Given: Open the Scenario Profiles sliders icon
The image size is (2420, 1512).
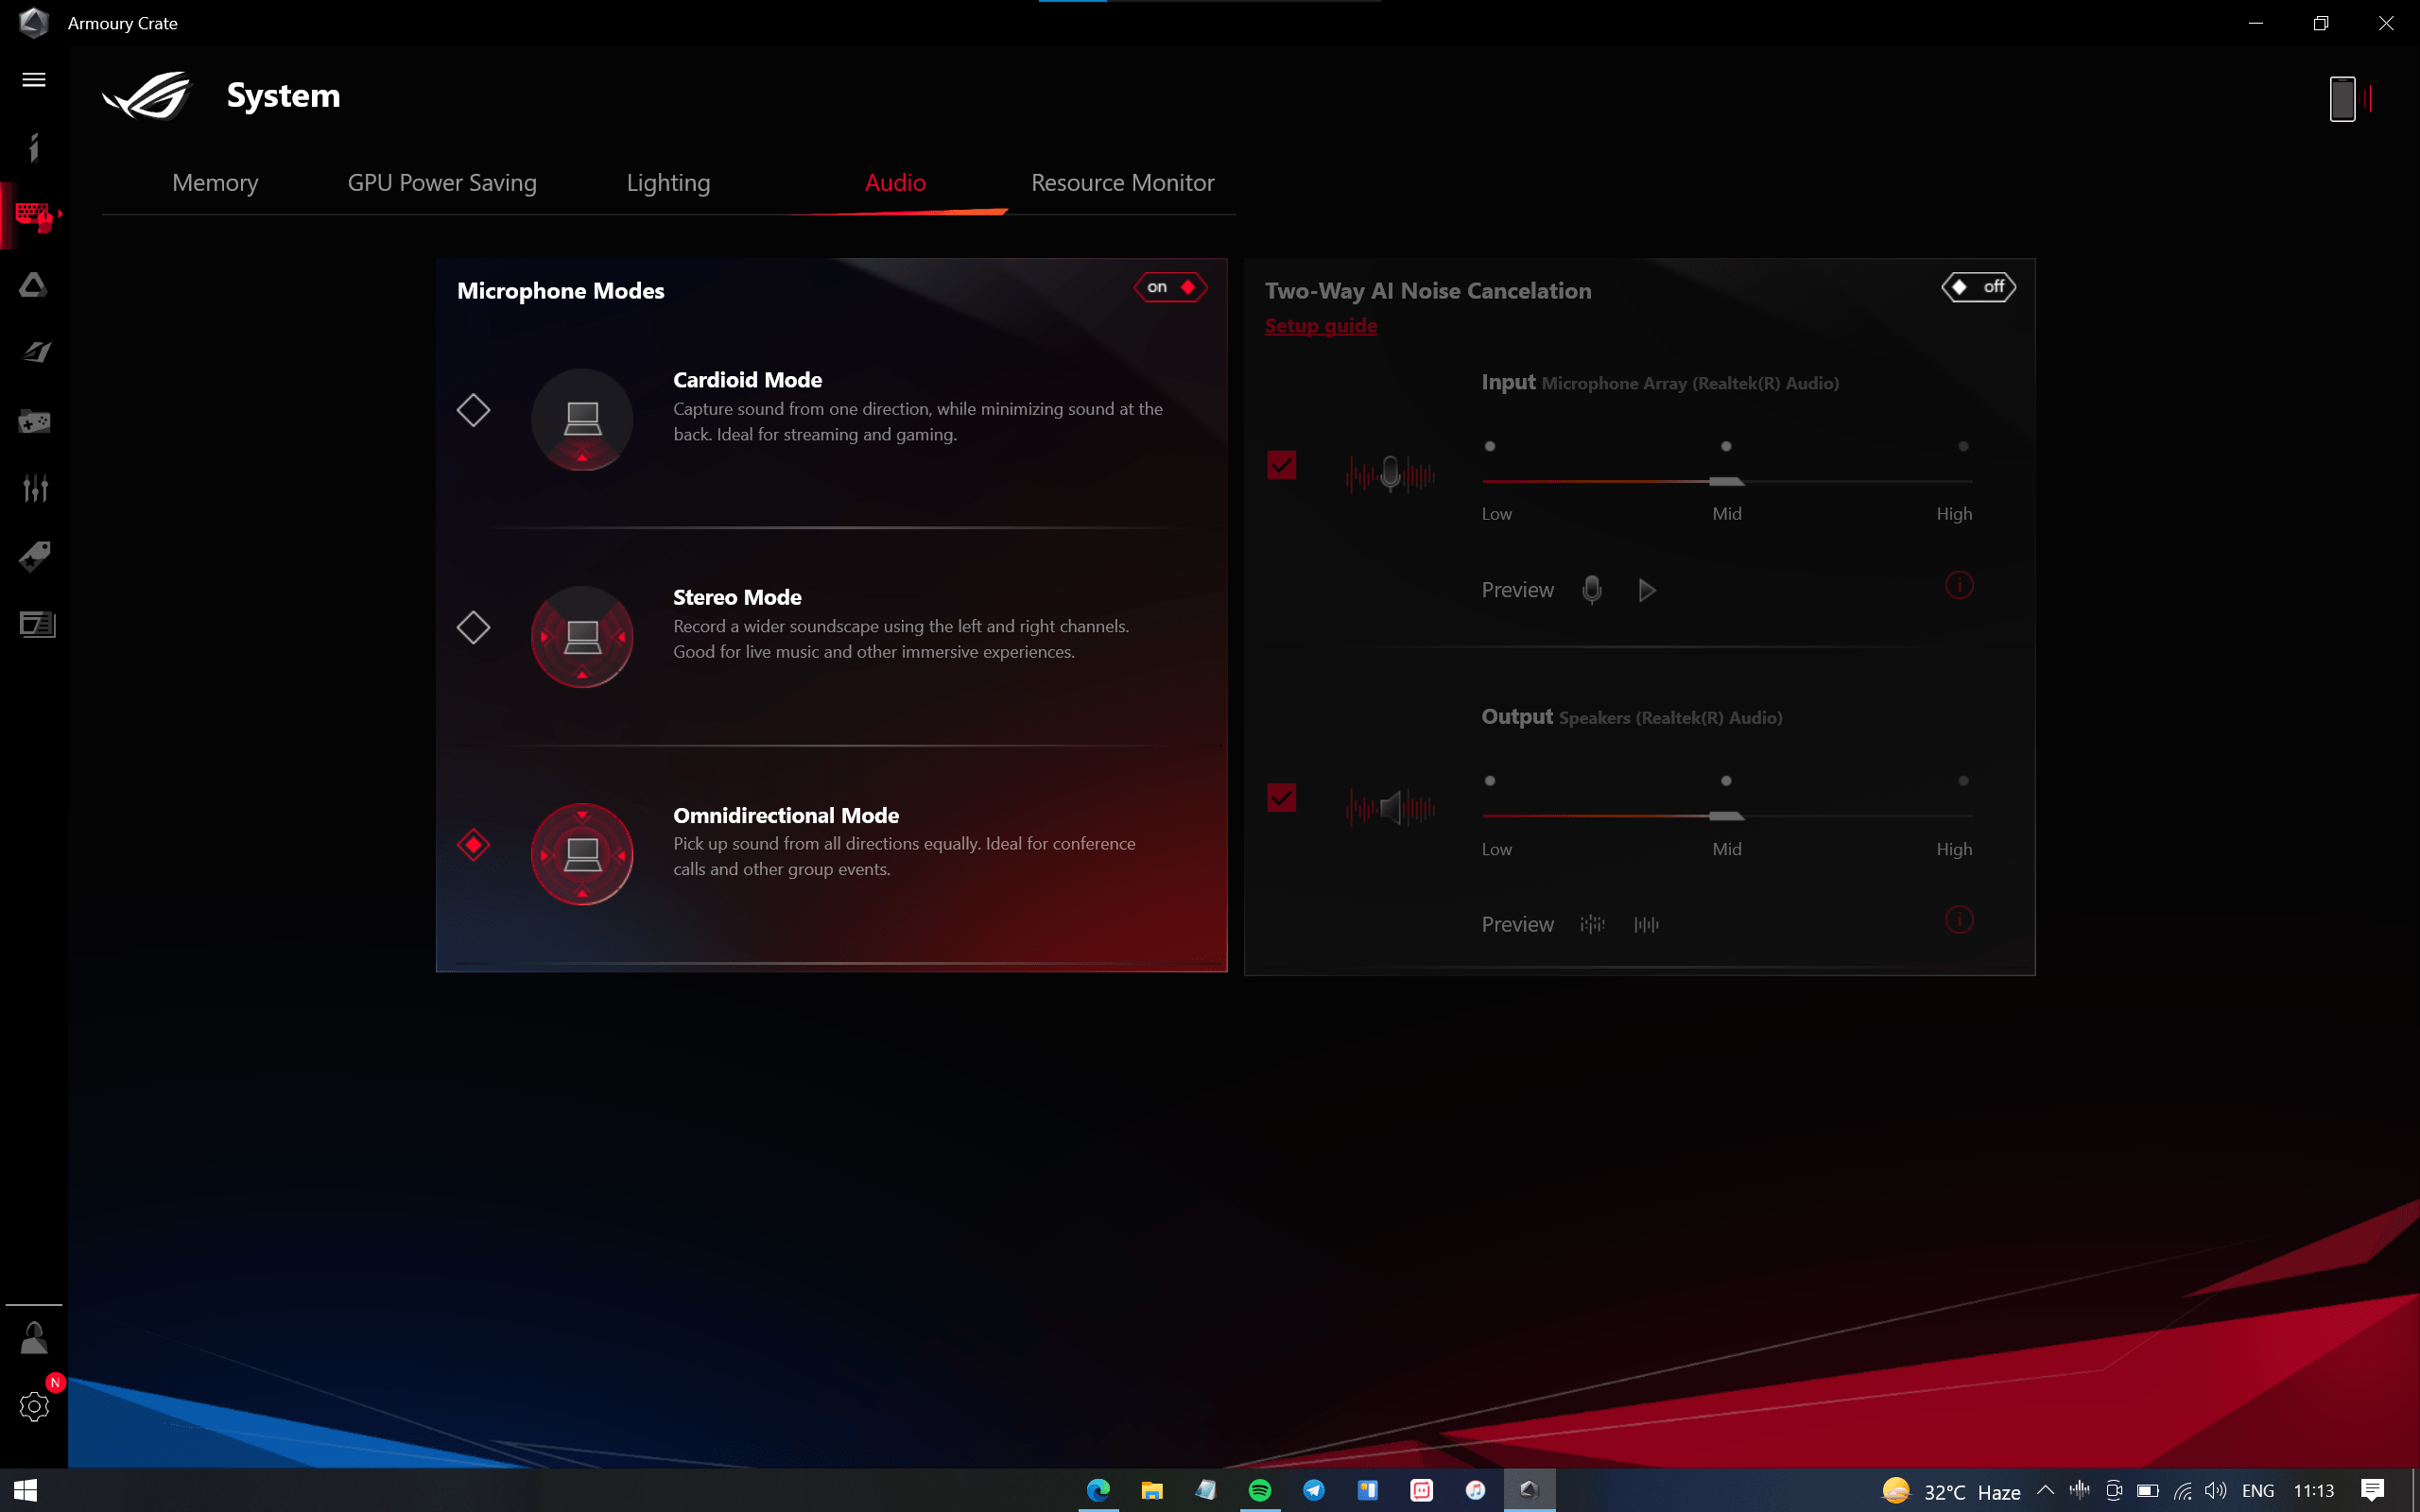Looking at the screenshot, I should (34, 488).
